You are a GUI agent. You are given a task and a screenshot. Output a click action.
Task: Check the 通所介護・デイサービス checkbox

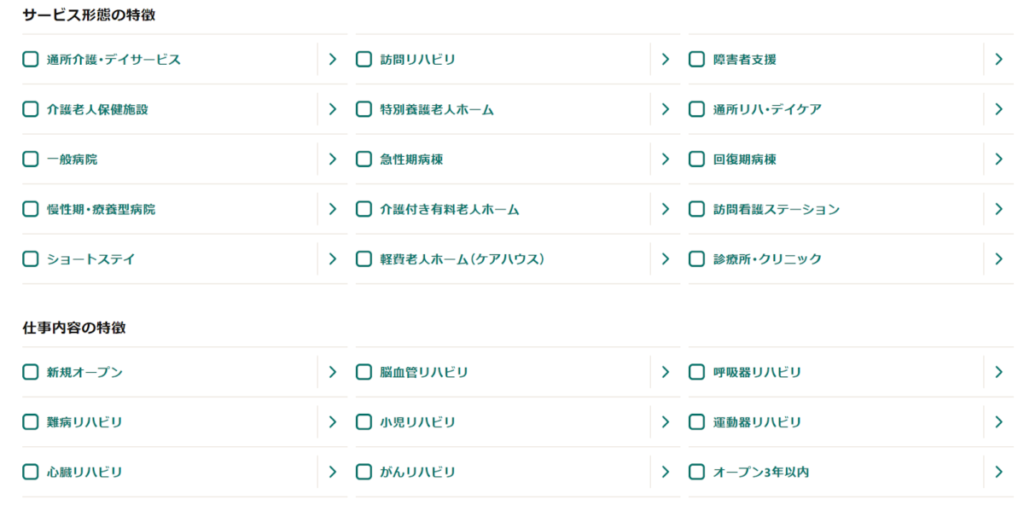point(31,59)
